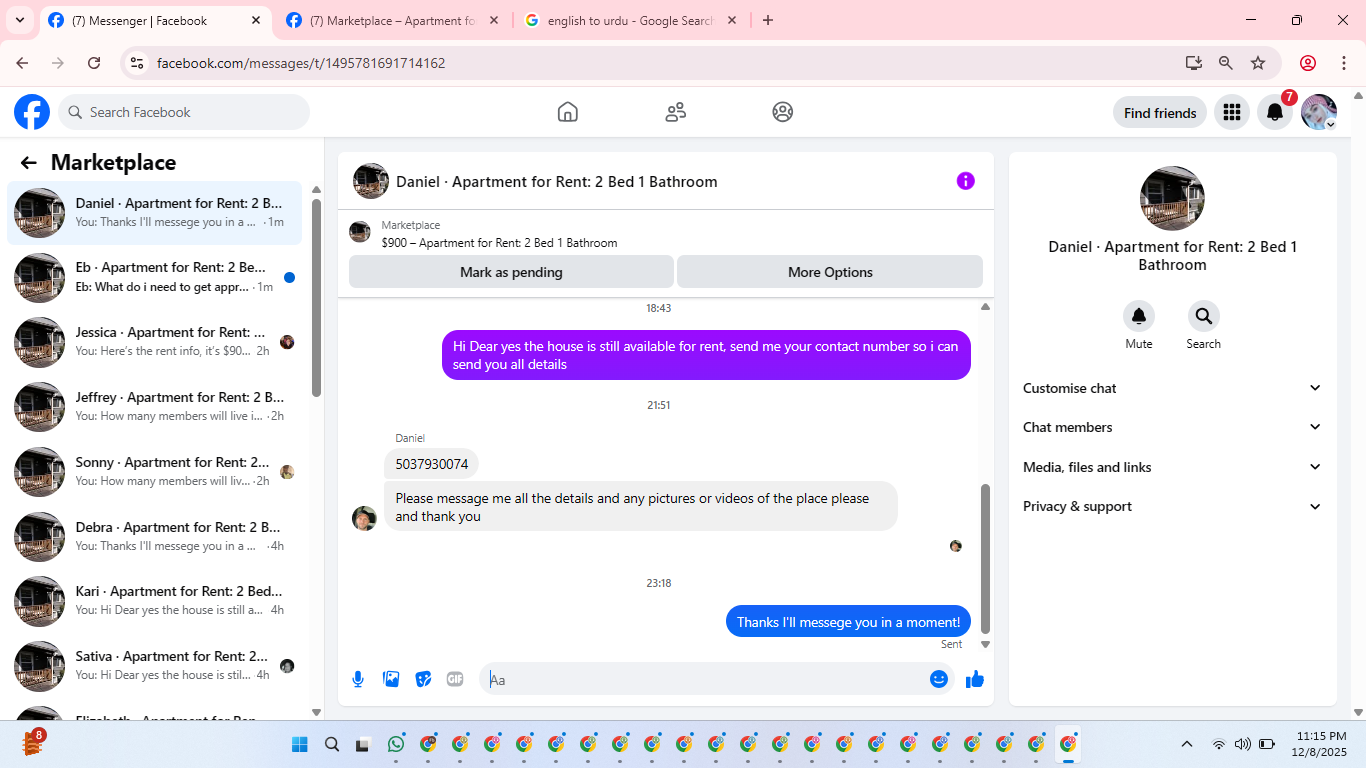Image resolution: width=1366 pixels, height=768 pixels.
Task: Click the Find friends button
Action: point(1160,113)
